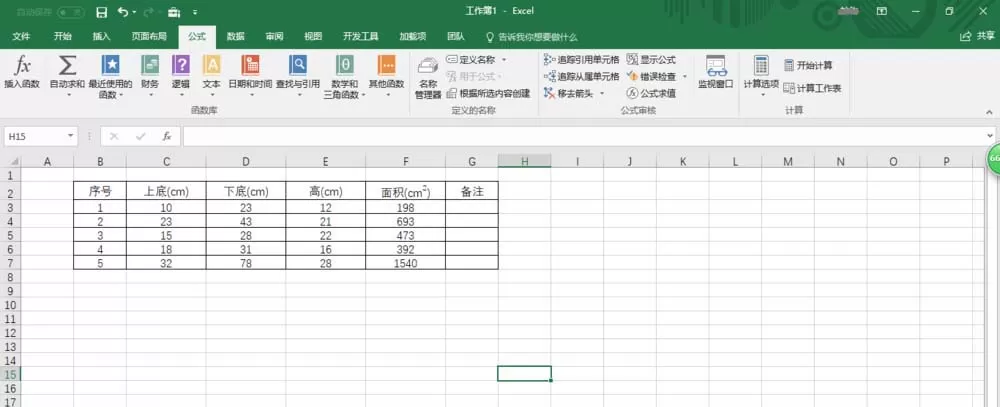Image resolution: width=1000 pixels, height=407 pixels.
Task: Click inside the formula bar input
Action: (x=584, y=136)
